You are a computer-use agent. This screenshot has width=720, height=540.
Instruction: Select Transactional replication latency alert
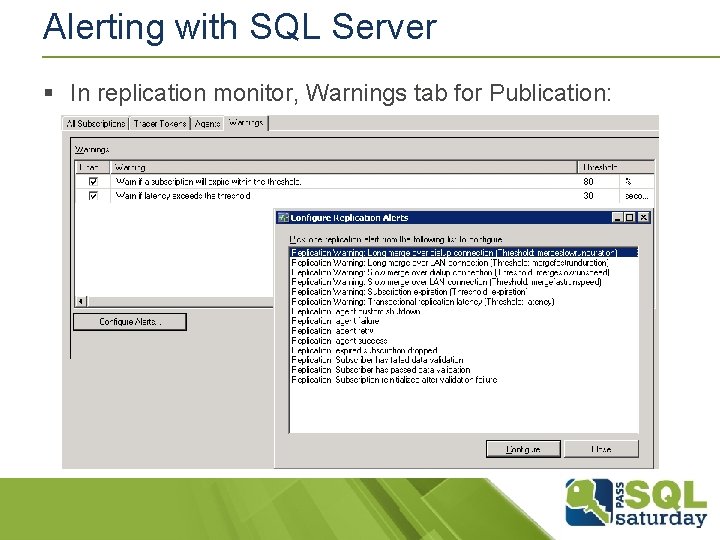tap(423, 302)
